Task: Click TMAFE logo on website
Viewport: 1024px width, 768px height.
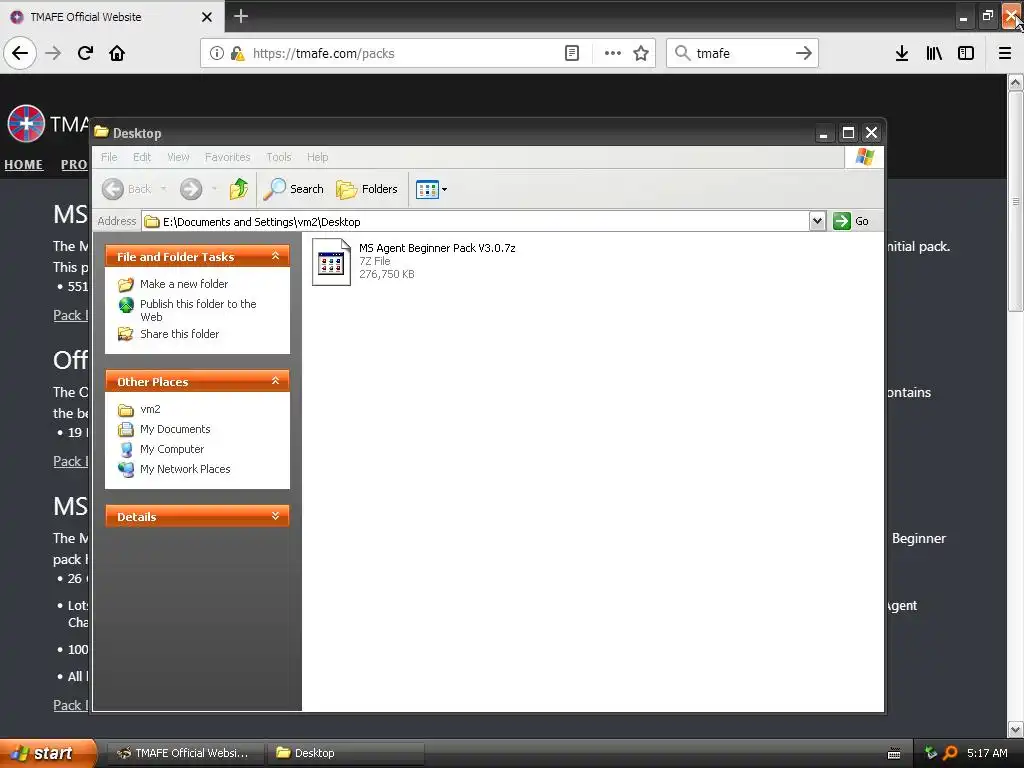Action: tap(26, 123)
